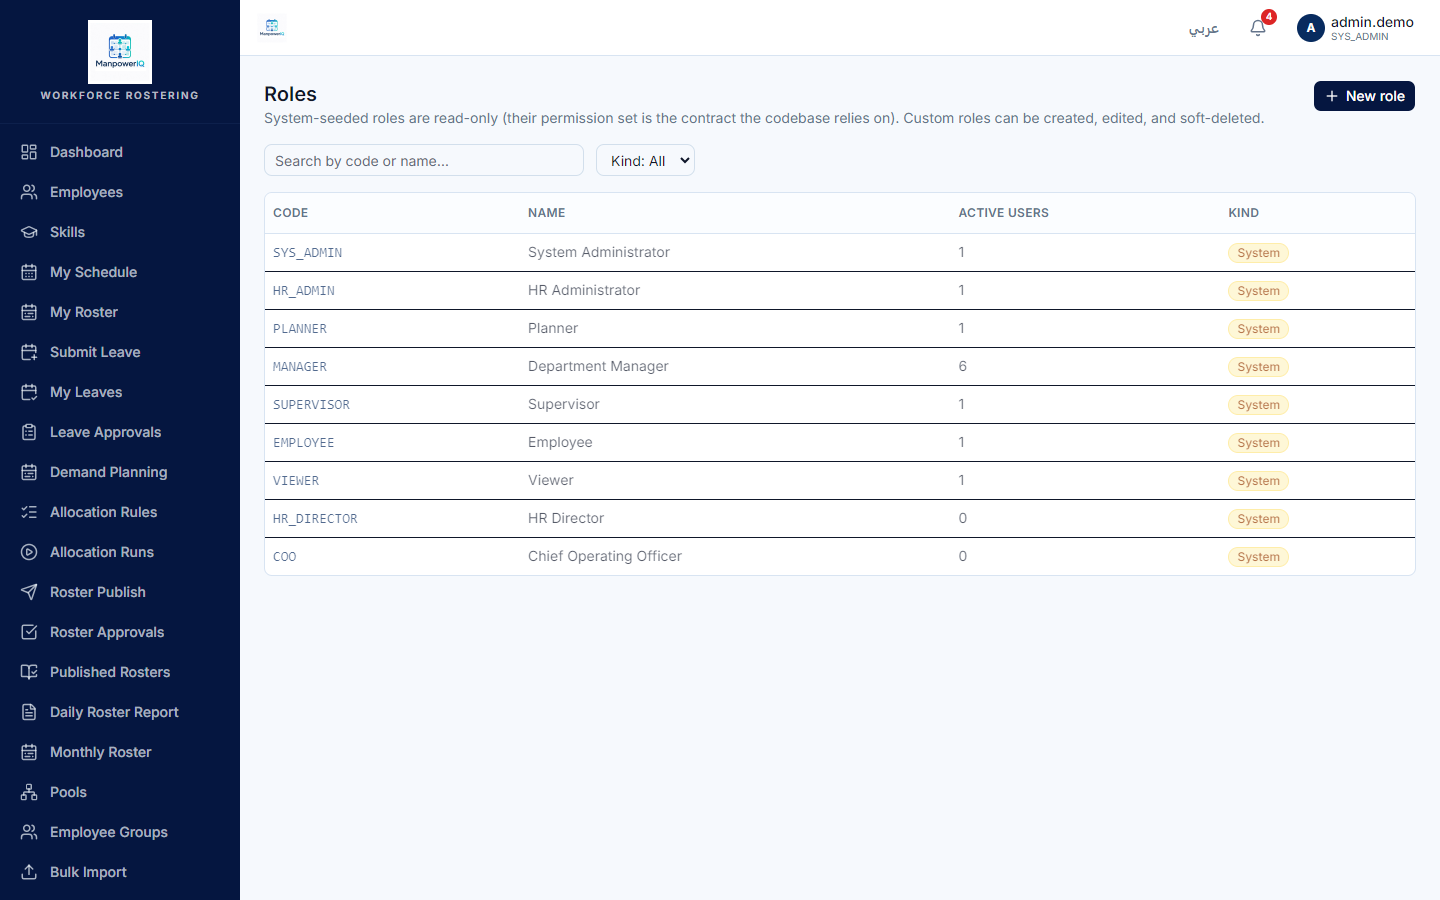Click the My Leaves calendar icon

[29, 392]
